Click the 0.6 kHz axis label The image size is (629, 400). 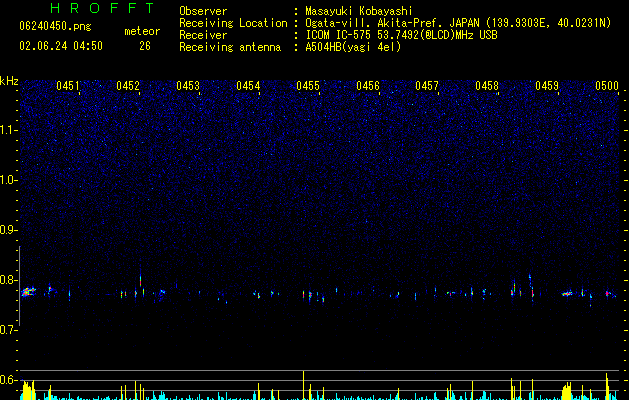pos(9,380)
